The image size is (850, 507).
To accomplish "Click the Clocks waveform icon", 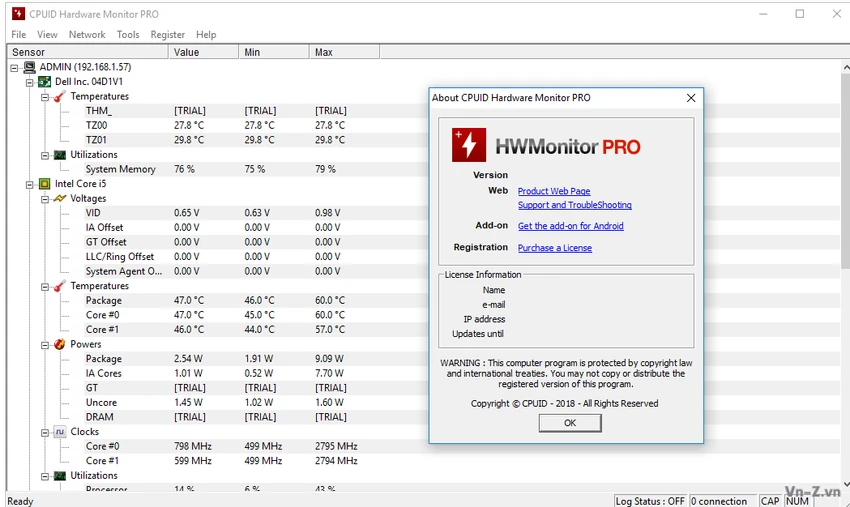I will pyautogui.click(x=60, y=432).
